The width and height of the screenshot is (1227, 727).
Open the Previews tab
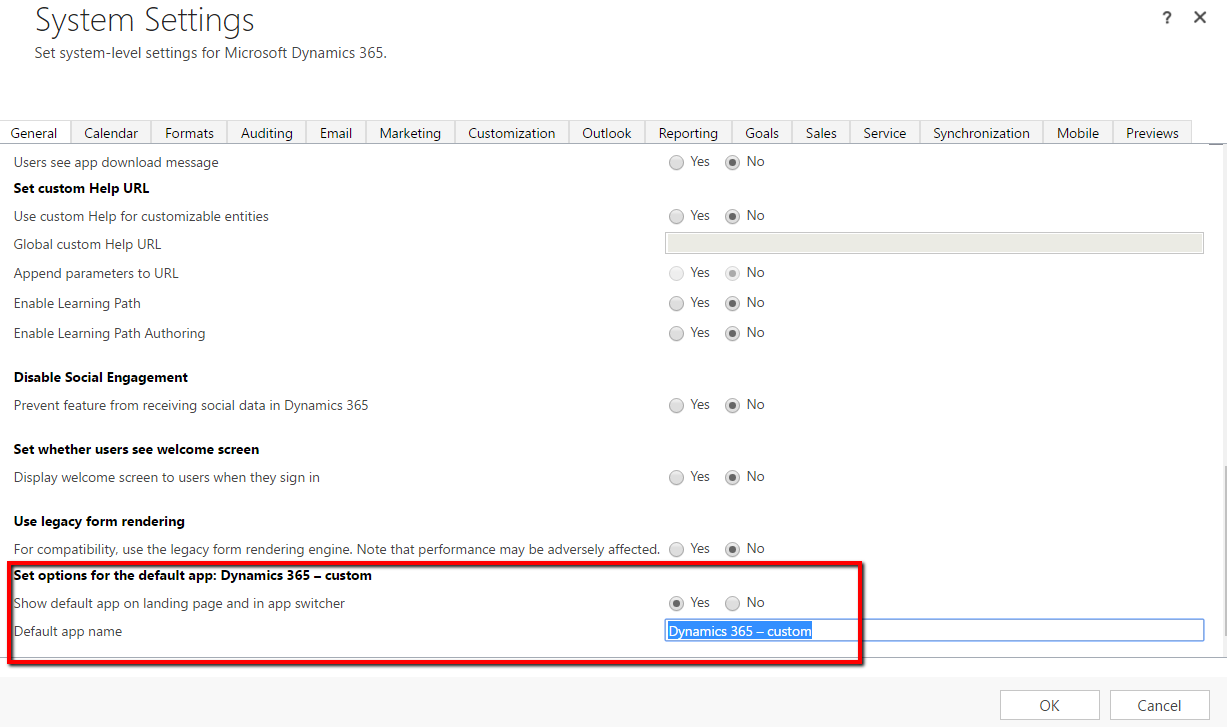[x=1152, y=133]
